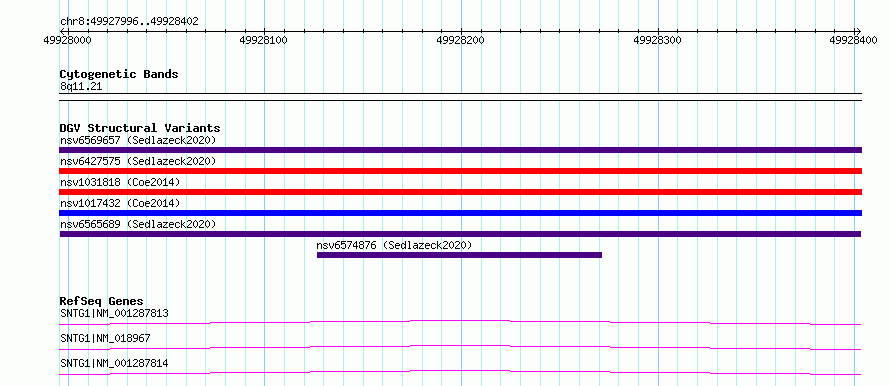Select variant label nsv1017432 (Coe2014)
This screenshot has width=890, height=386.
(120, 203)
